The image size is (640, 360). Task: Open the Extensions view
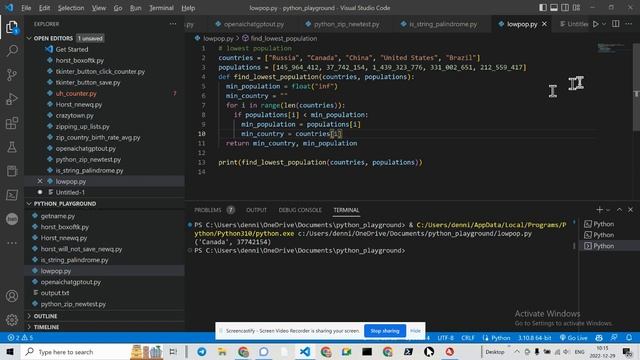[12, 123]
